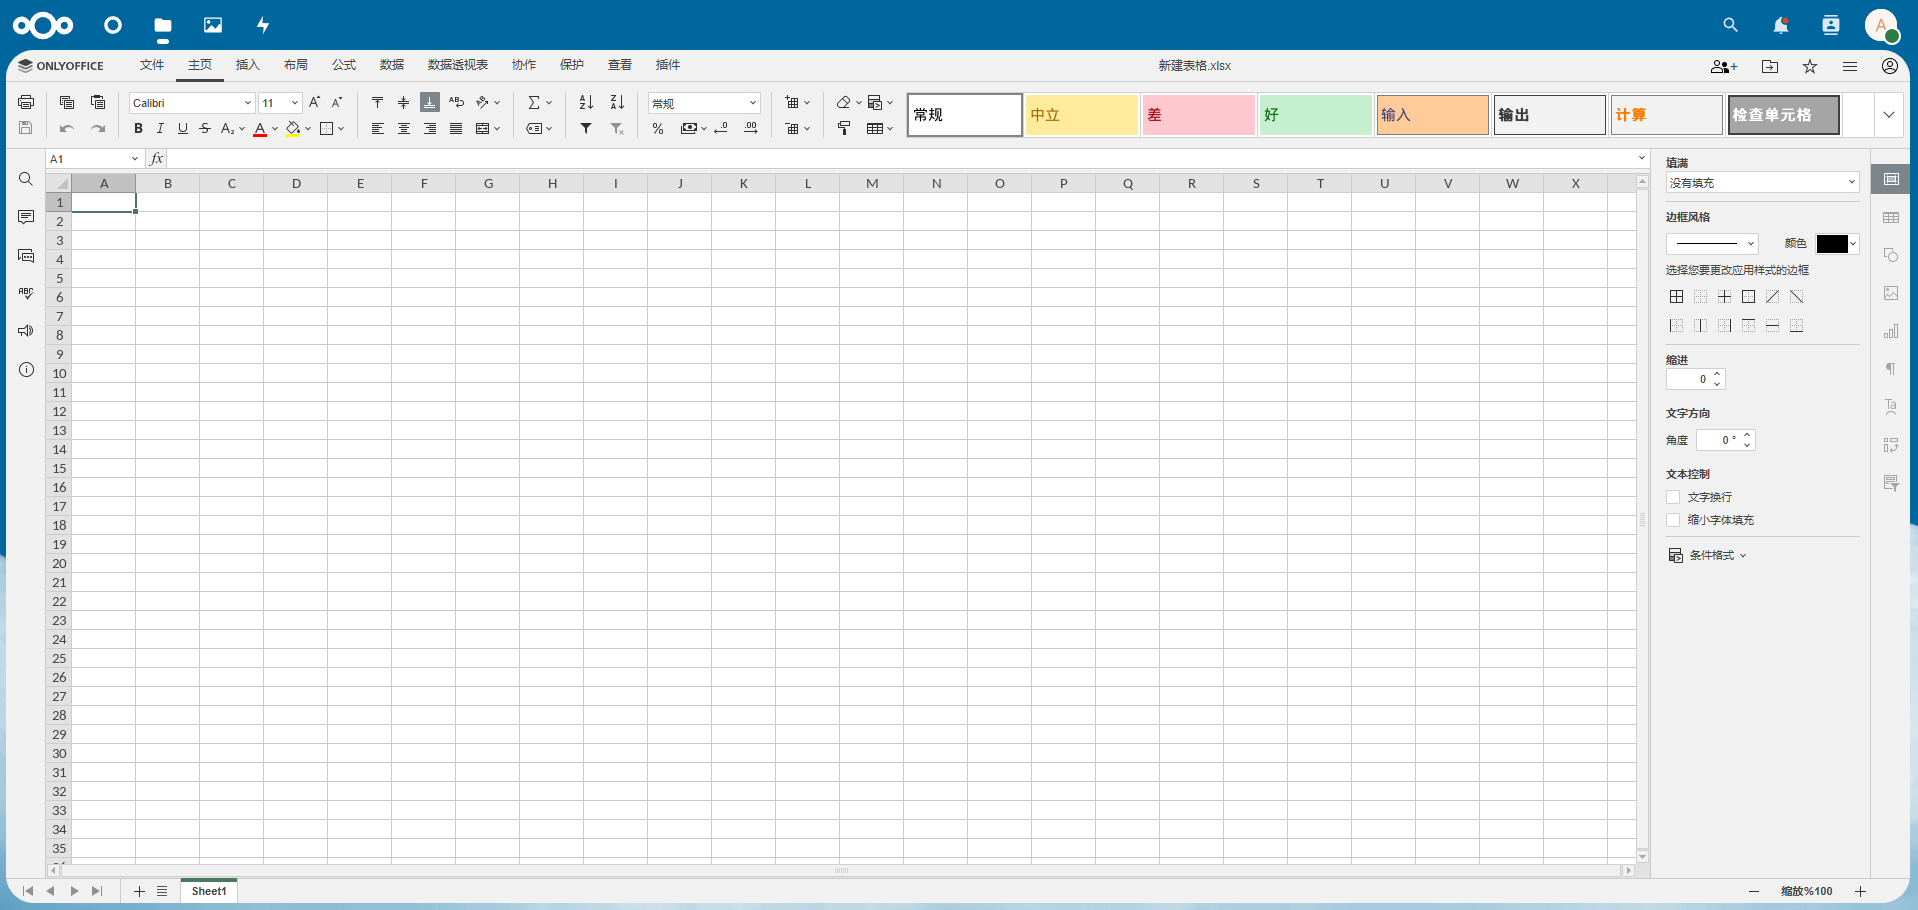Open the border color black swatch

(1837, 244)
